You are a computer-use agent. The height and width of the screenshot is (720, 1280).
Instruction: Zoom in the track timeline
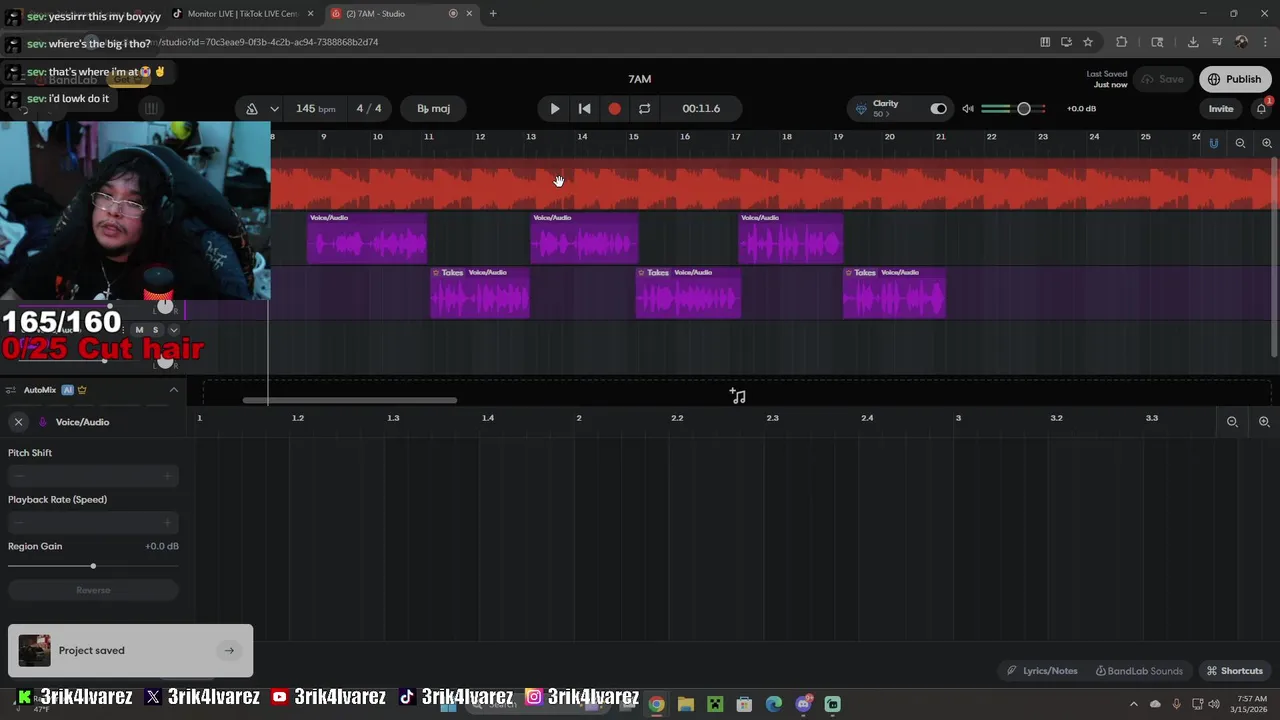[x=1267, y=143]
